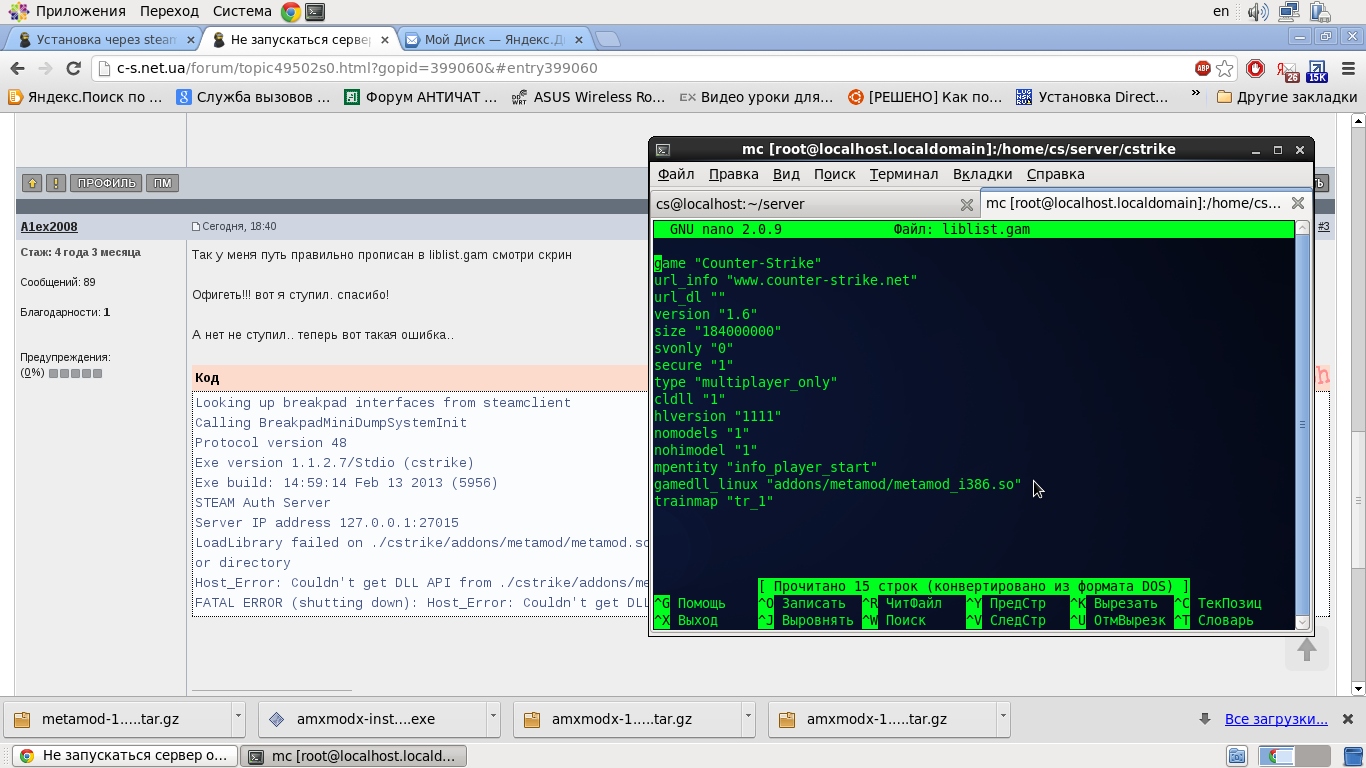Viewport: 1366px width, 768px height.
Task: Open the Терминал menu
Action: click(x=904, y=174)
